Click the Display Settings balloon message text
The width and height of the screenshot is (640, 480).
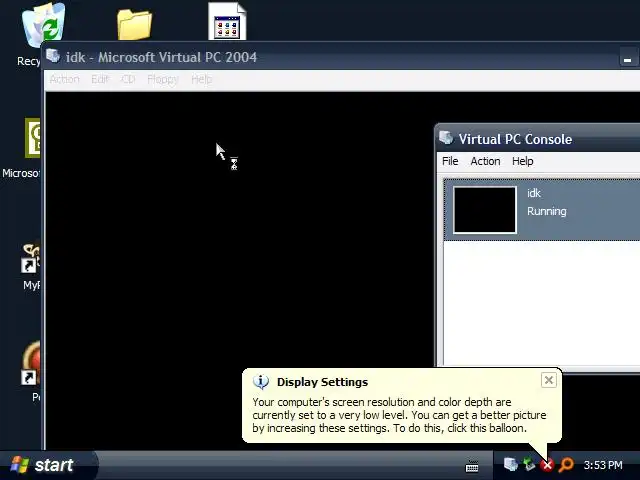399,415
